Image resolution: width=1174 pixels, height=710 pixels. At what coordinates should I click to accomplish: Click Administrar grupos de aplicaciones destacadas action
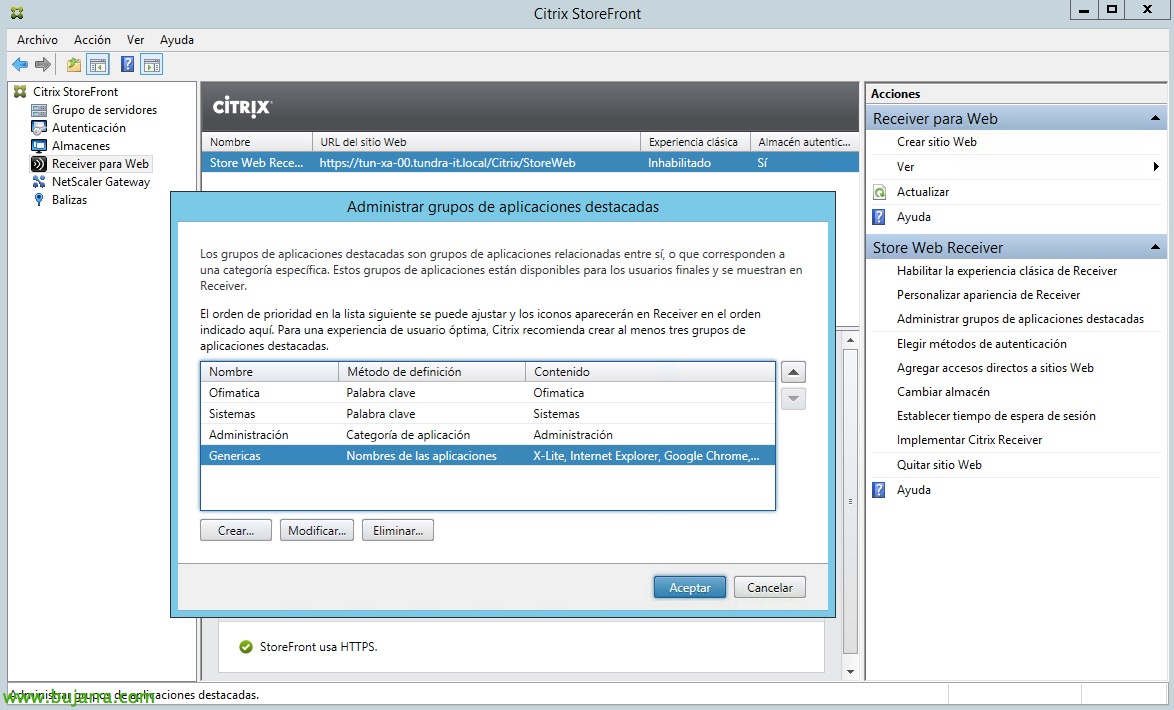pos(1021,319)
